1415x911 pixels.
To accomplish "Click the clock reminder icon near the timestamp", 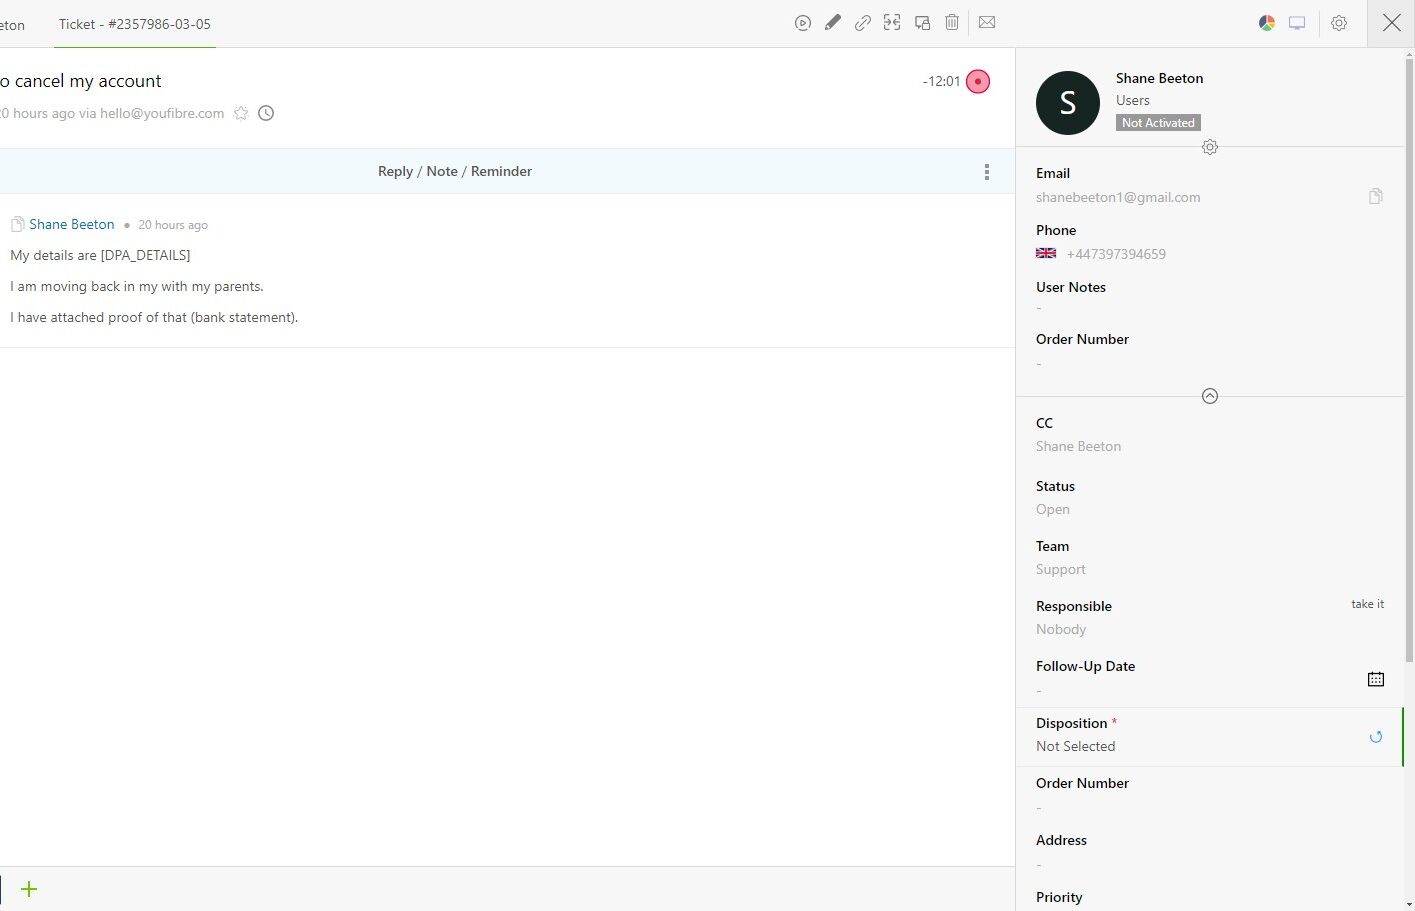I will pyautogui.click(x=265, y=113).
